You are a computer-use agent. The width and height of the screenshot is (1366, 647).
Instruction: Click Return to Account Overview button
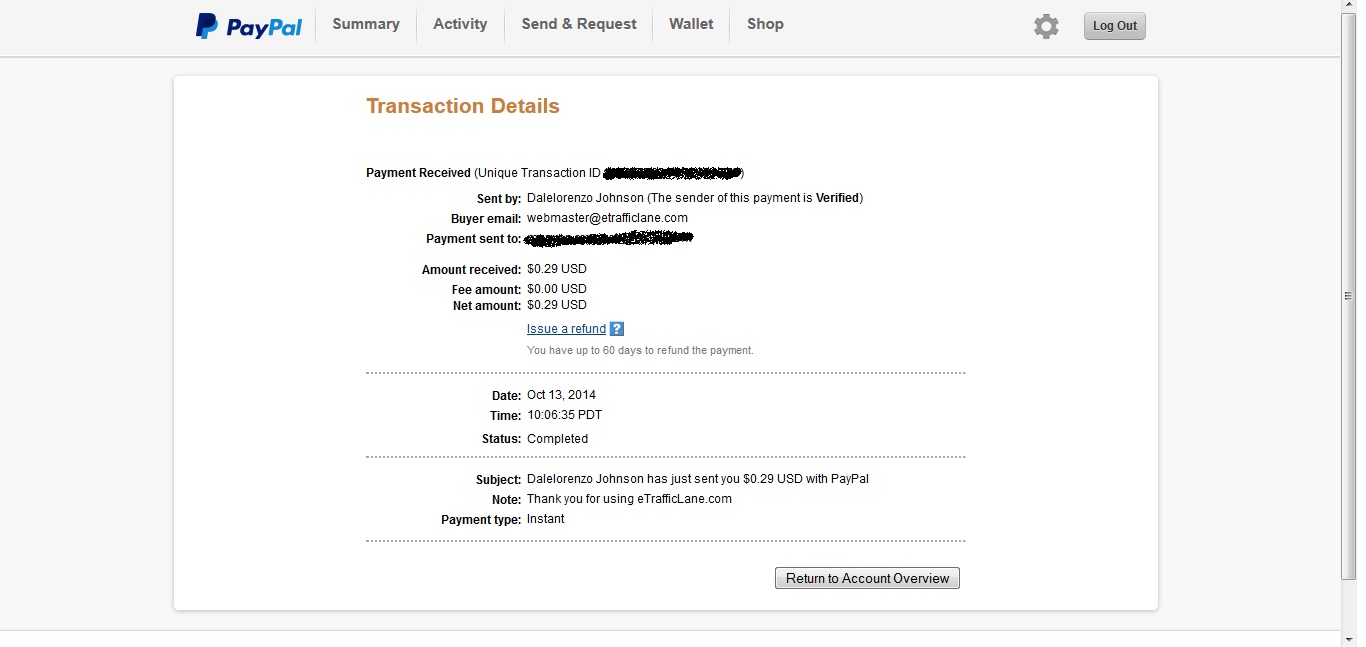click(x=867, y=578)
